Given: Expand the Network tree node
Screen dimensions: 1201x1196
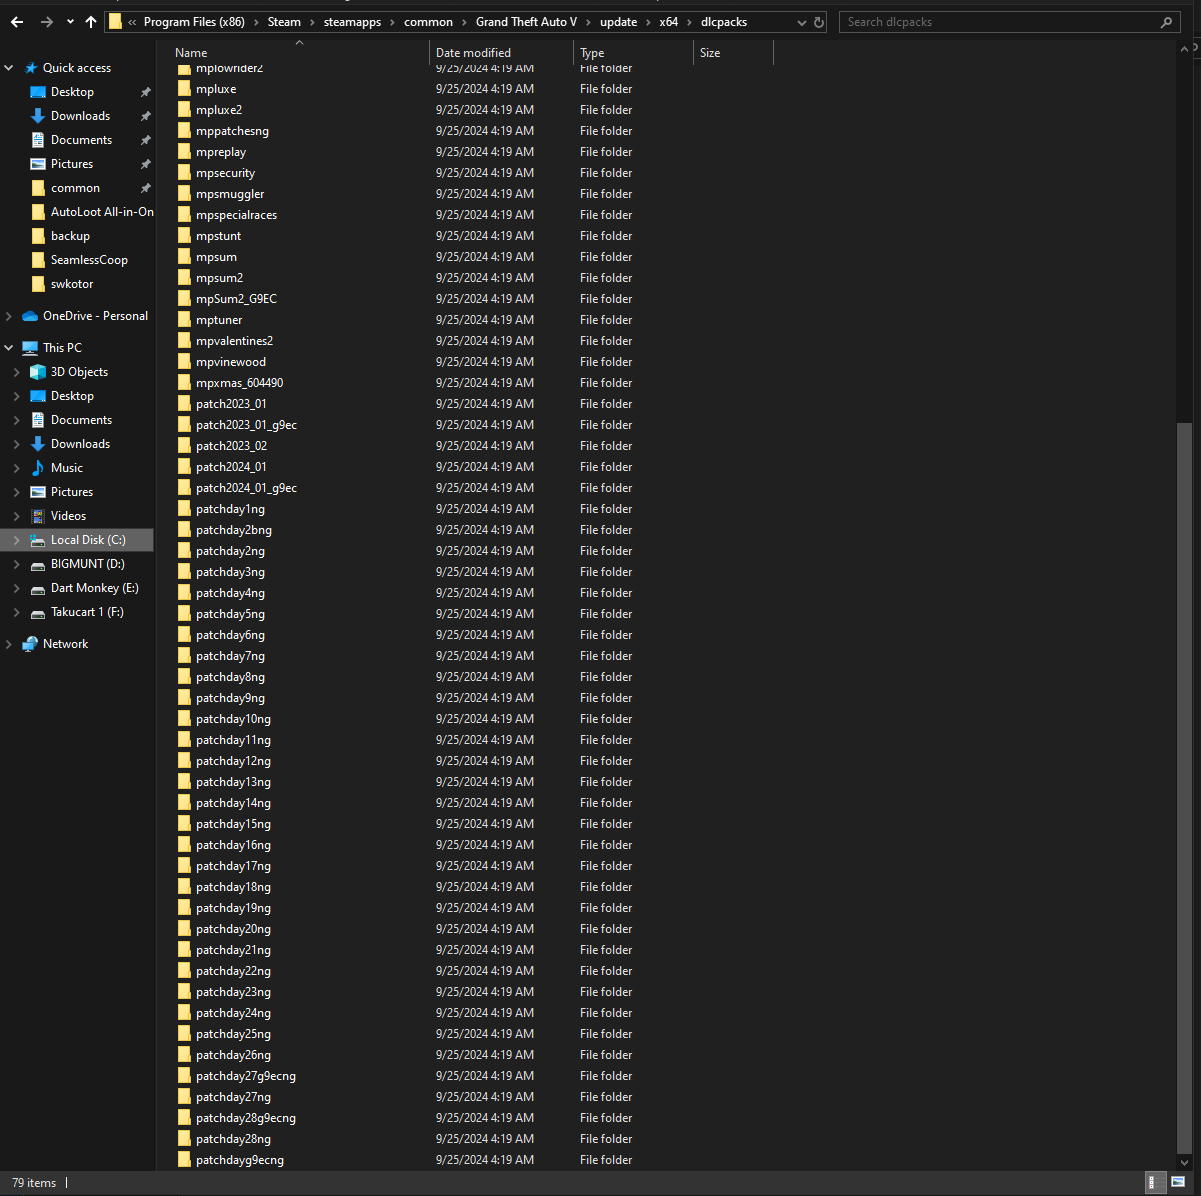Looking at the screenshot, I should click(x=9, y=644).
